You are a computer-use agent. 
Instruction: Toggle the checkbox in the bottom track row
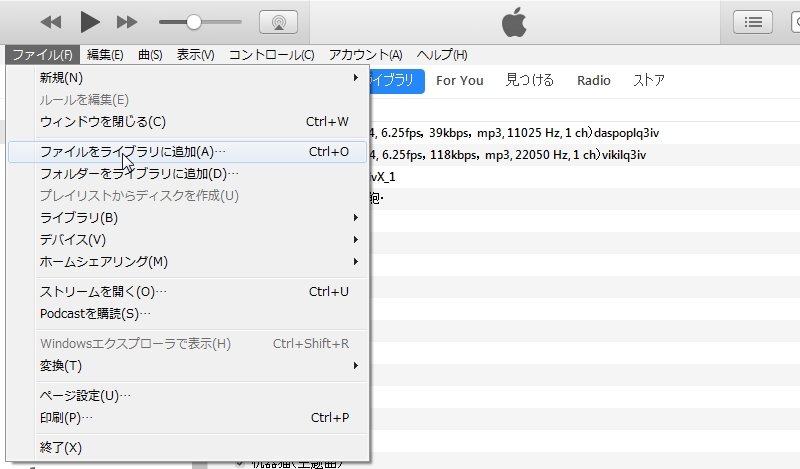tap(240, 463)
